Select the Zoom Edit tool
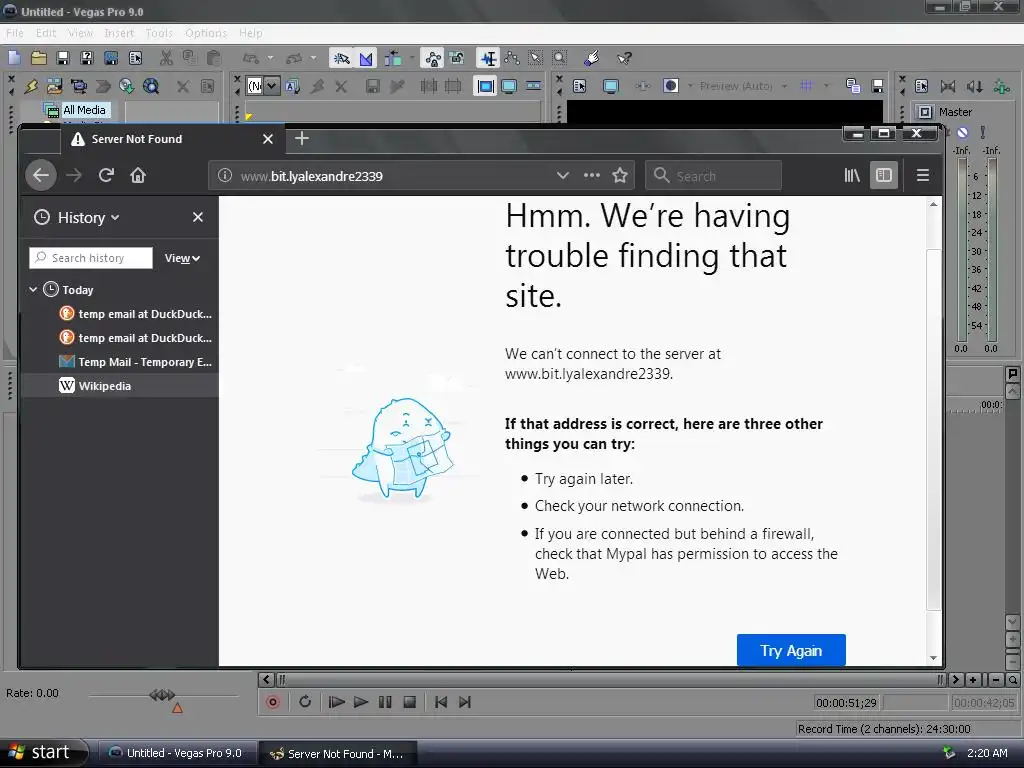This screenshot has width=1024, height=768. click(560, 59)
